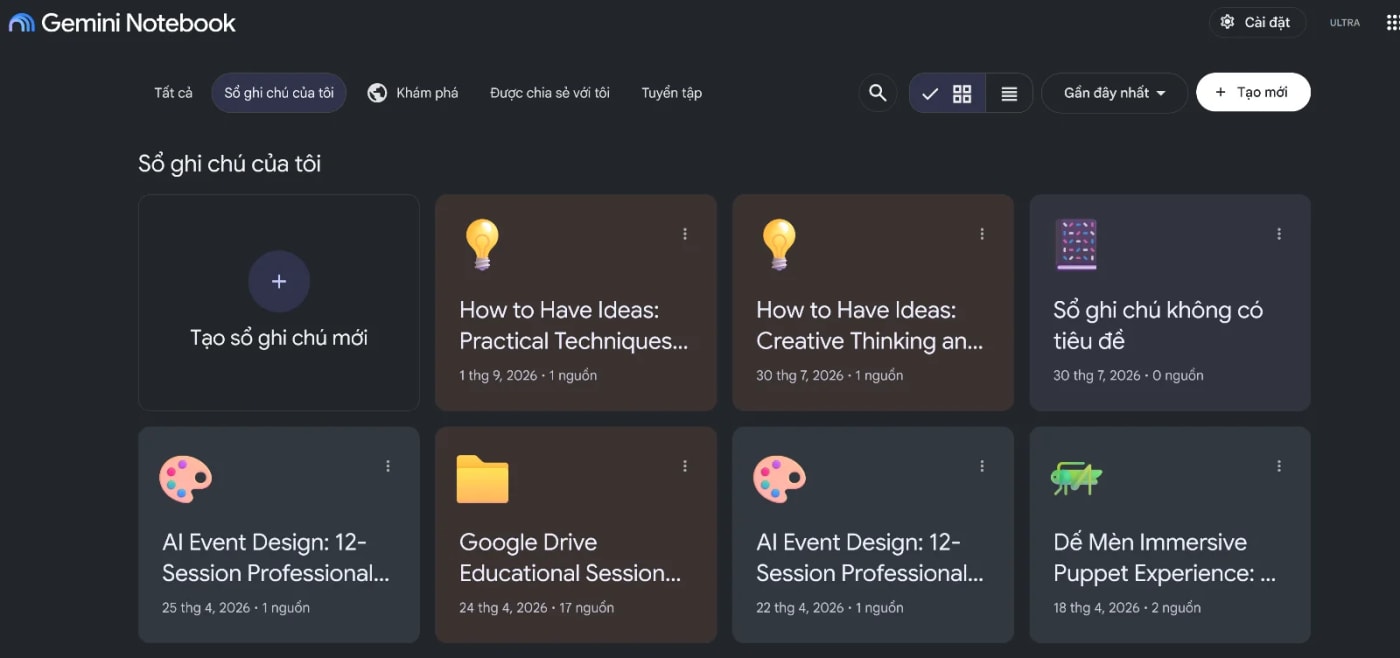Click the Gemini Notebook rainbow logo
The height and width of the screenshot is (658, 1400).
point(21,22)
